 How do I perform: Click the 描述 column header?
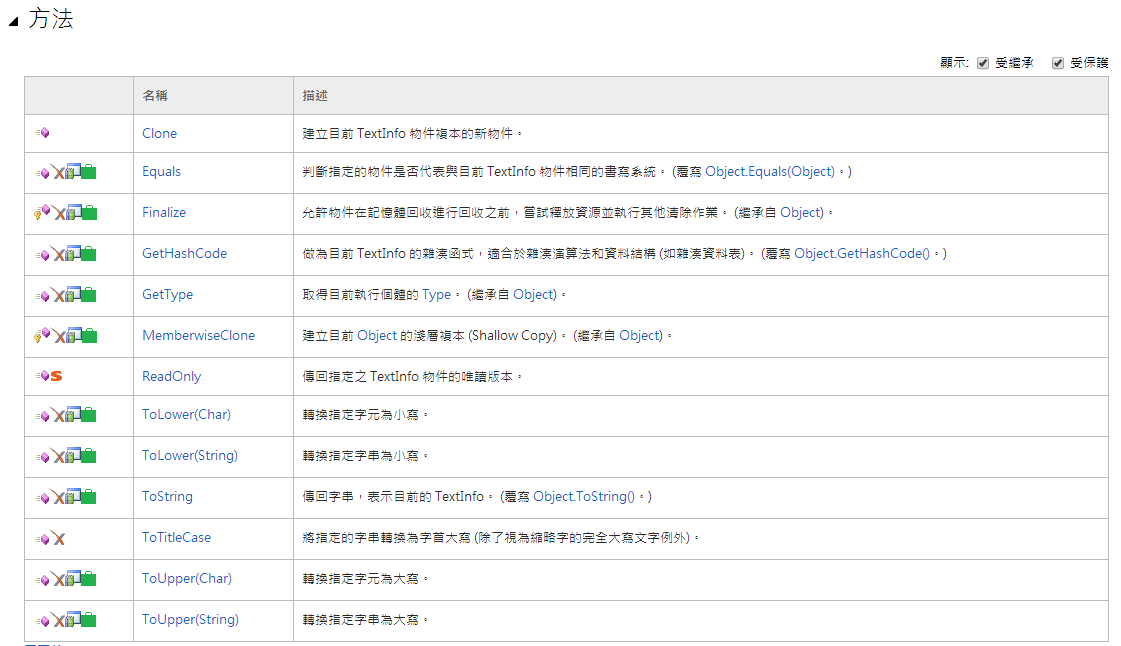tap(315, 96)
